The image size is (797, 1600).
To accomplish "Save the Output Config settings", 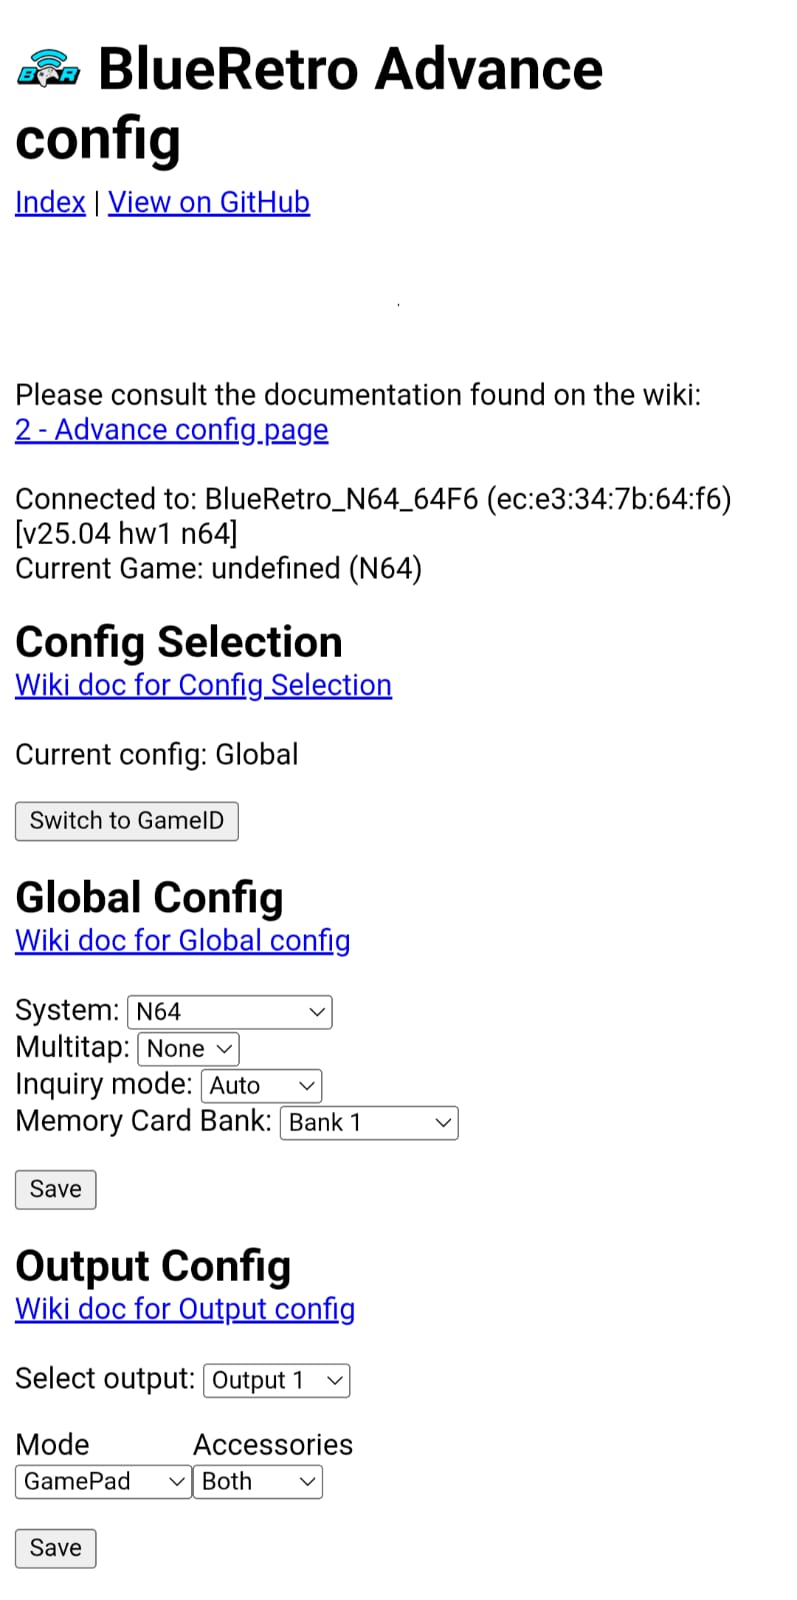I will (x=56, y=1548).
